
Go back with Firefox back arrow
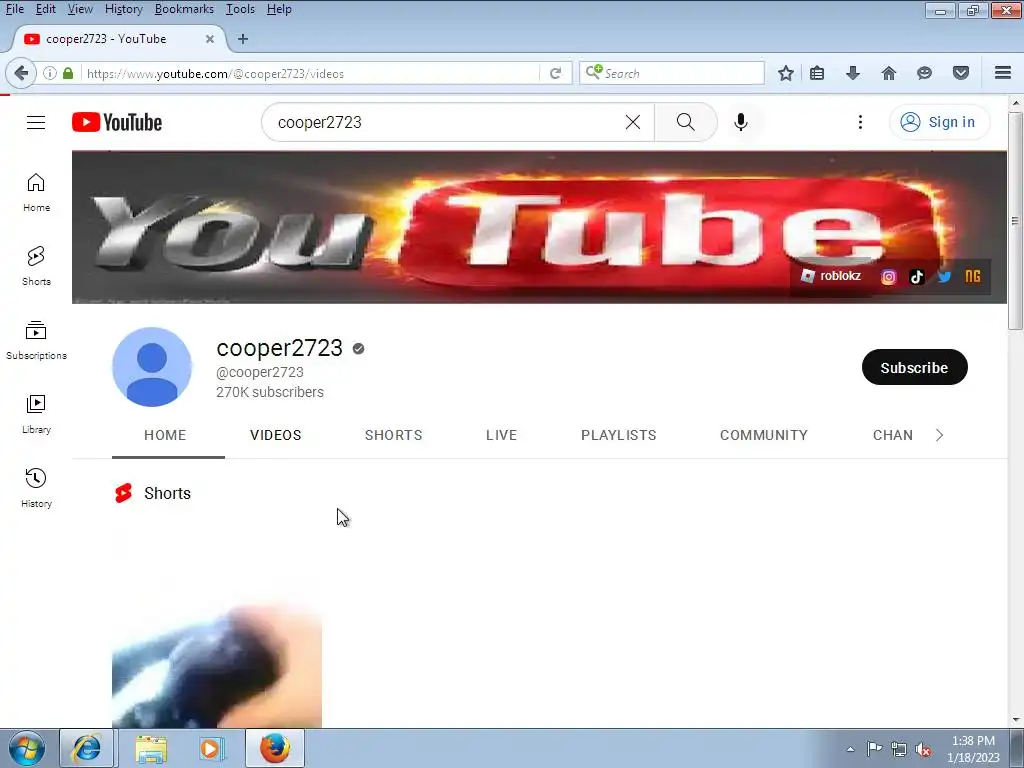click(x=21, y=73)
